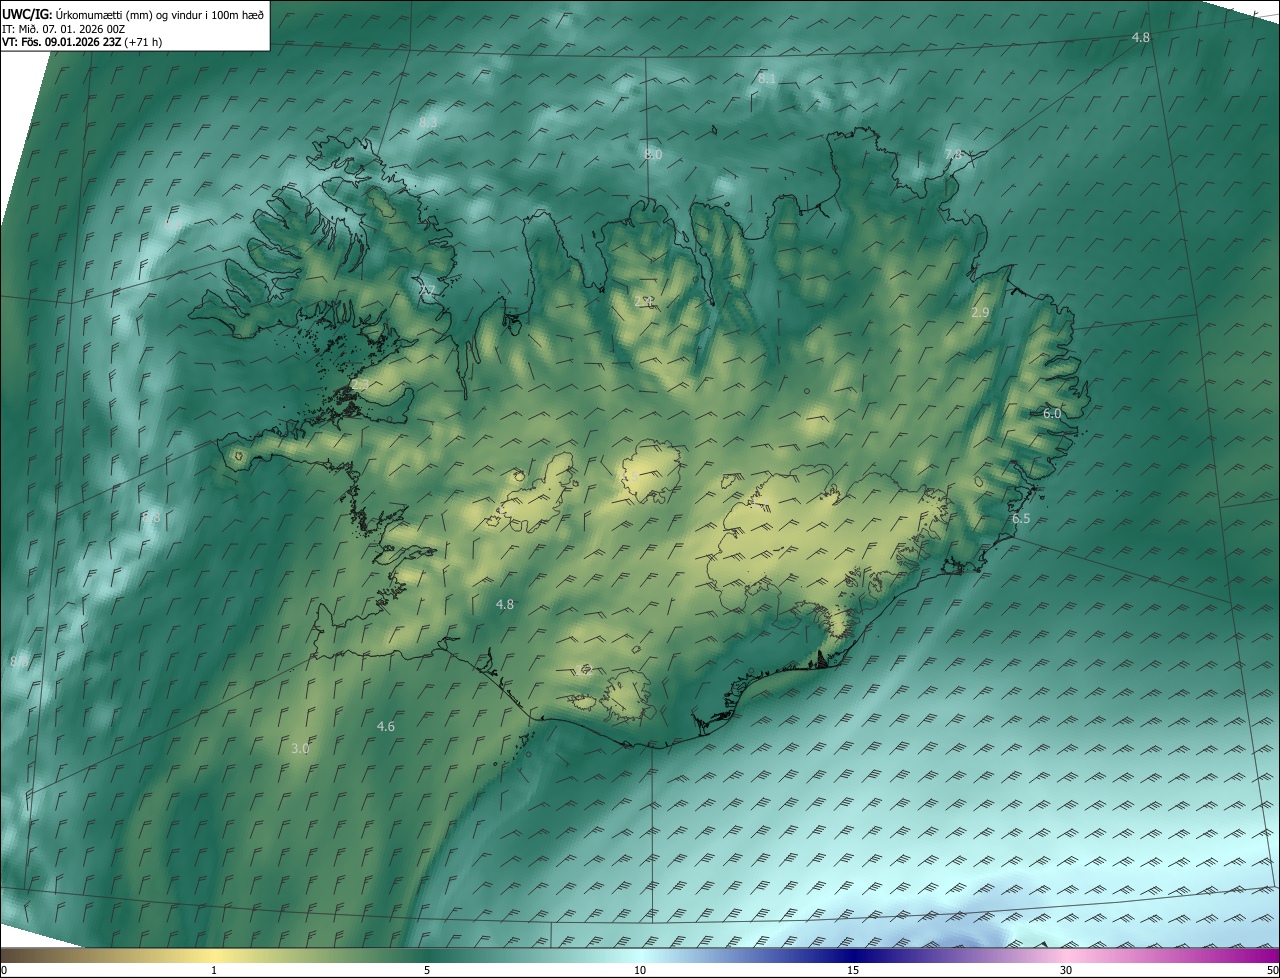The image size is (1280, 978).
Task: Click the 3.0 value southwest of Iceland
Action: pos(300,748)
